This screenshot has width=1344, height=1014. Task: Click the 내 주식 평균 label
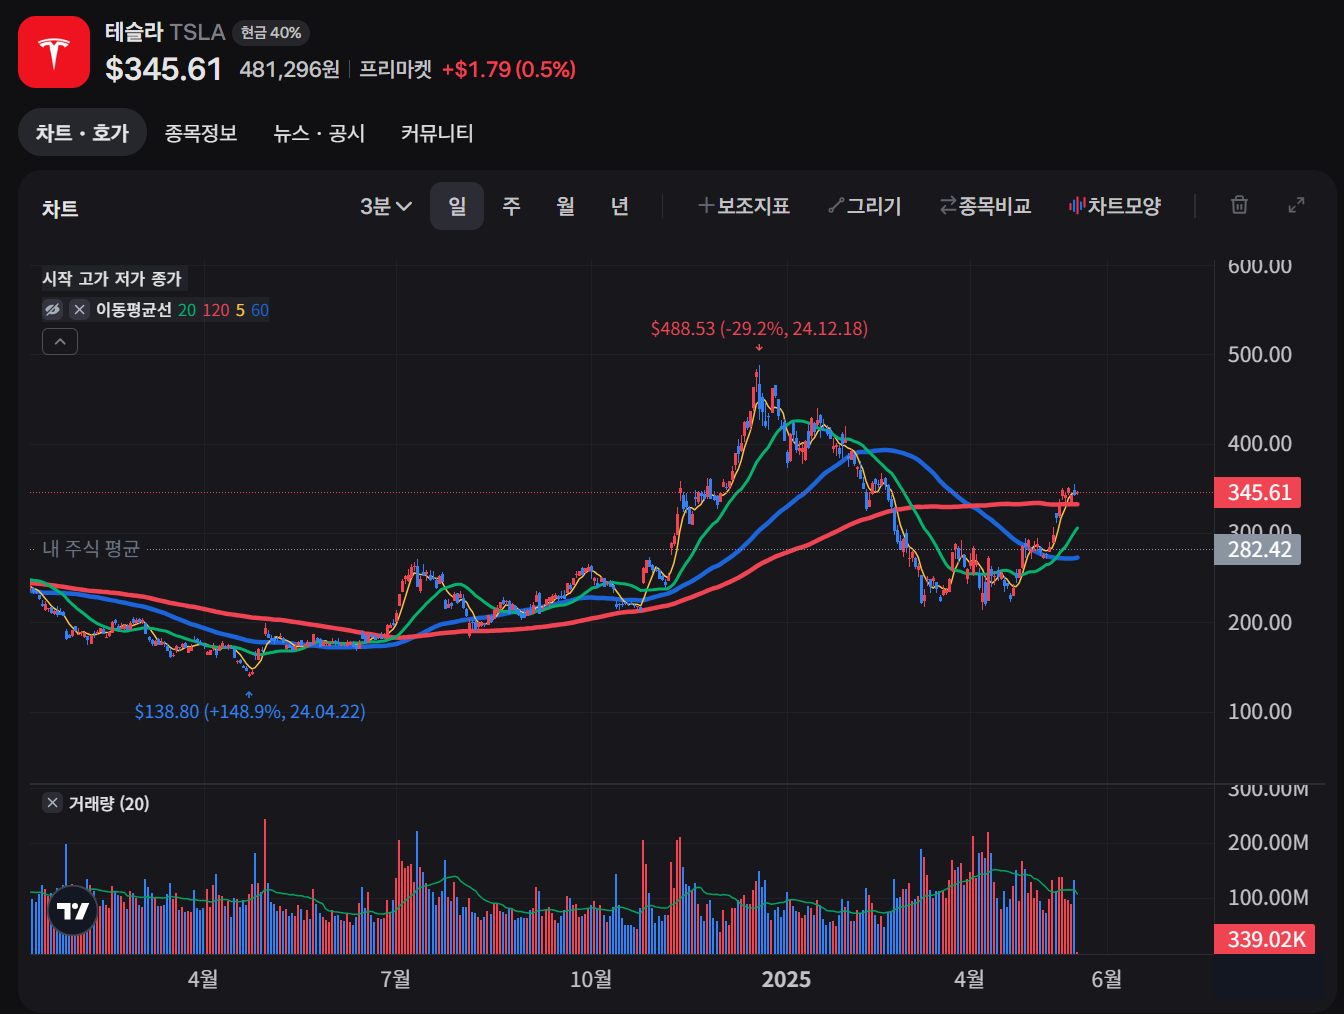coord(91,548)
